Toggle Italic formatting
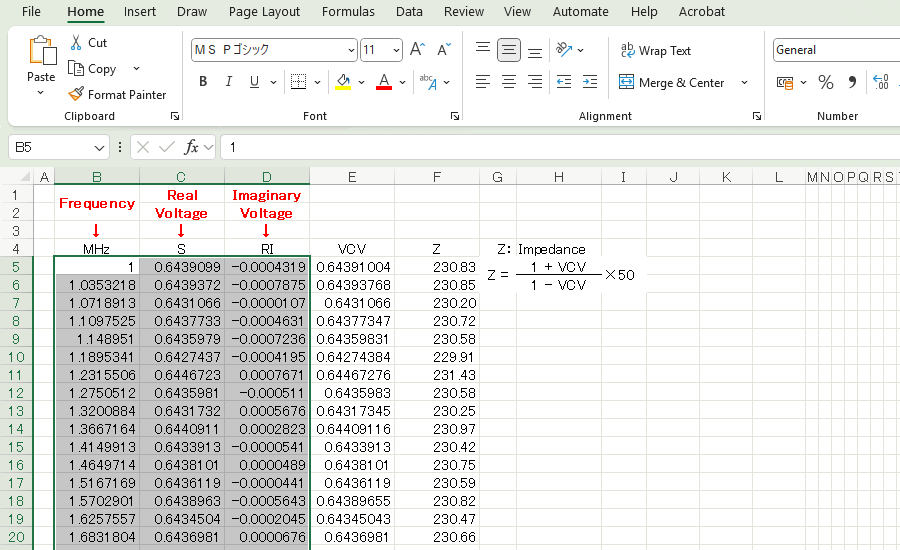 (x=228, y=82)
